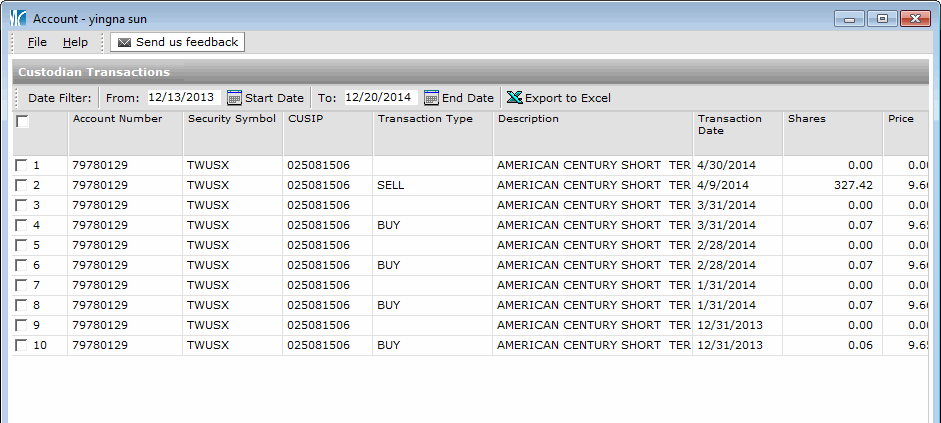
Task: Click the Export to Excel icon
Action: (x=514, y=98)
